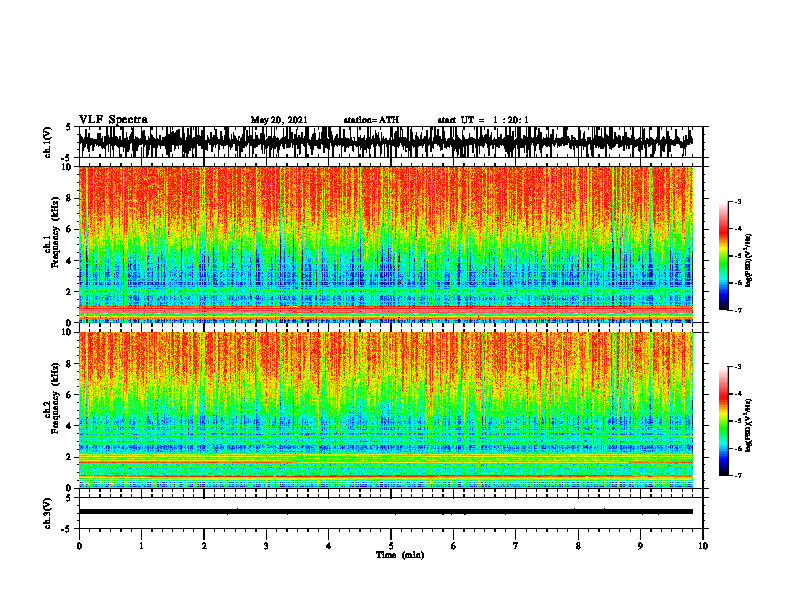Click time axis tick label "9"
This screenshot has width=792, height=612.
tap(640, 546)
